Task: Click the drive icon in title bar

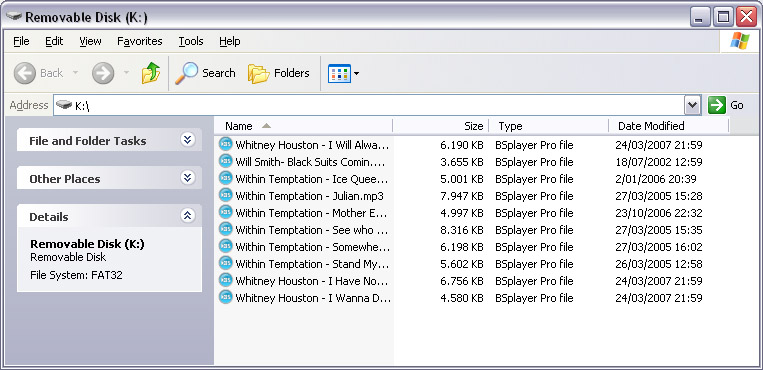Action: (x=14, y=17)
